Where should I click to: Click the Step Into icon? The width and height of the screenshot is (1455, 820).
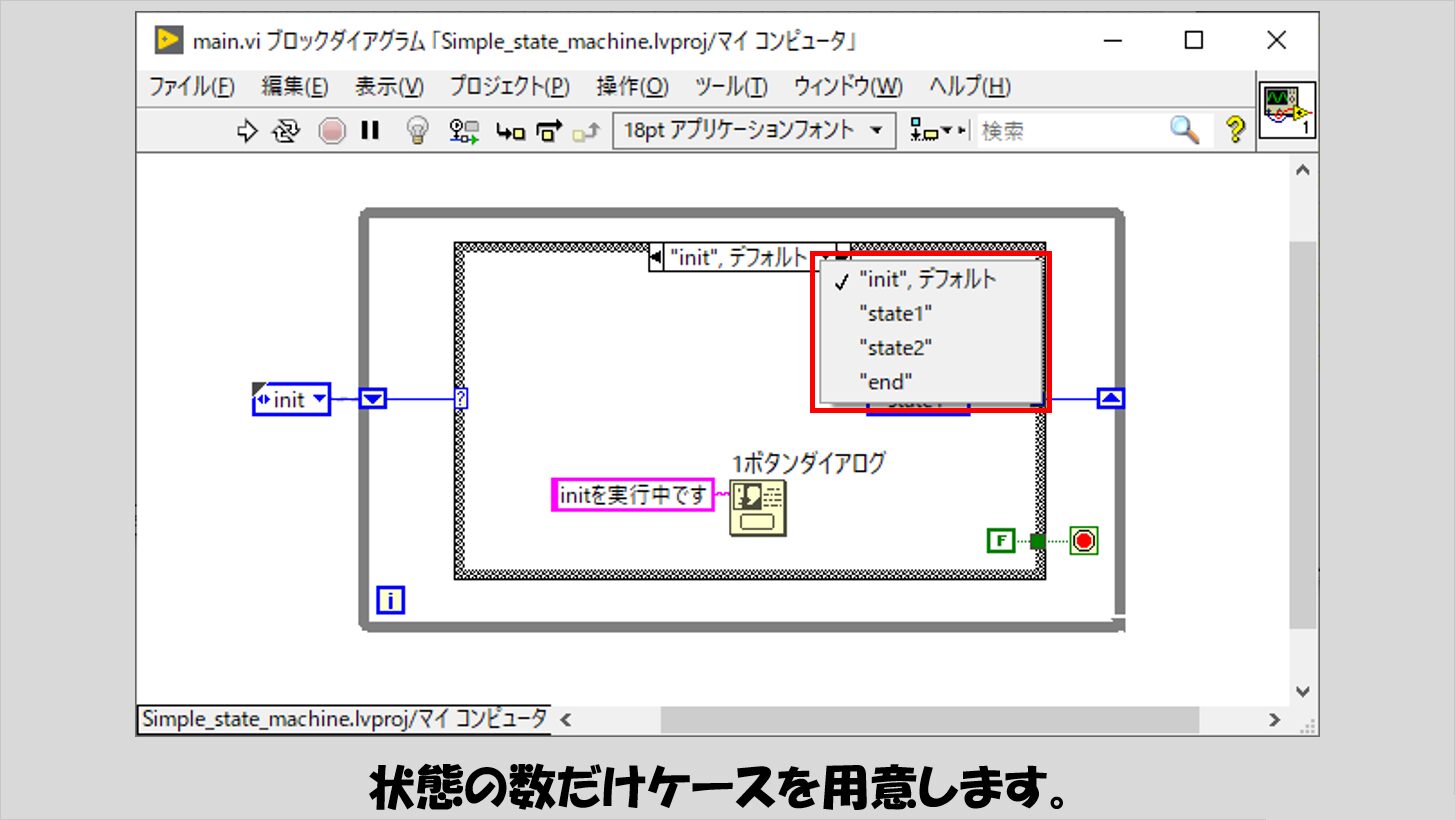click(x=511, y=131)
